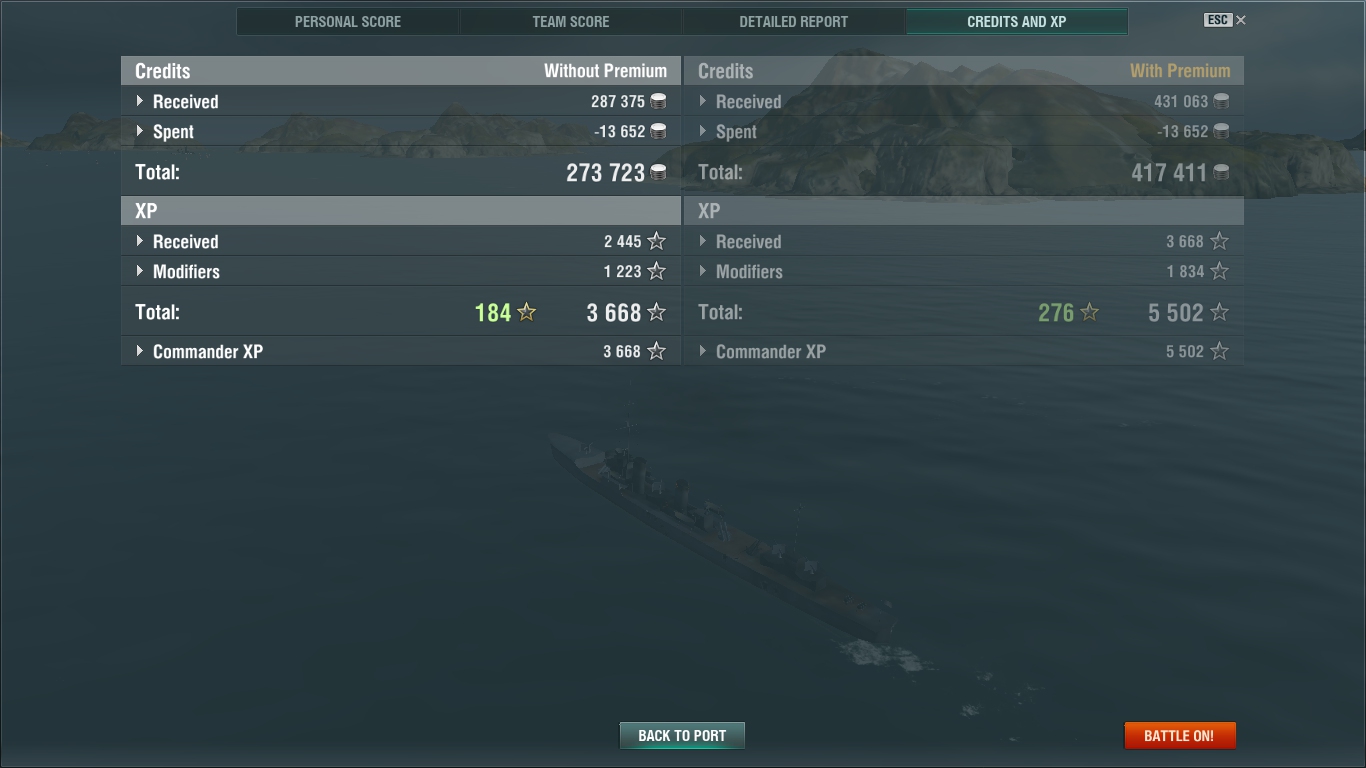This screenshot has height=768, width=1366.
Task: Click star icon beside premium 5 502 total
Action: point(1219,312)
